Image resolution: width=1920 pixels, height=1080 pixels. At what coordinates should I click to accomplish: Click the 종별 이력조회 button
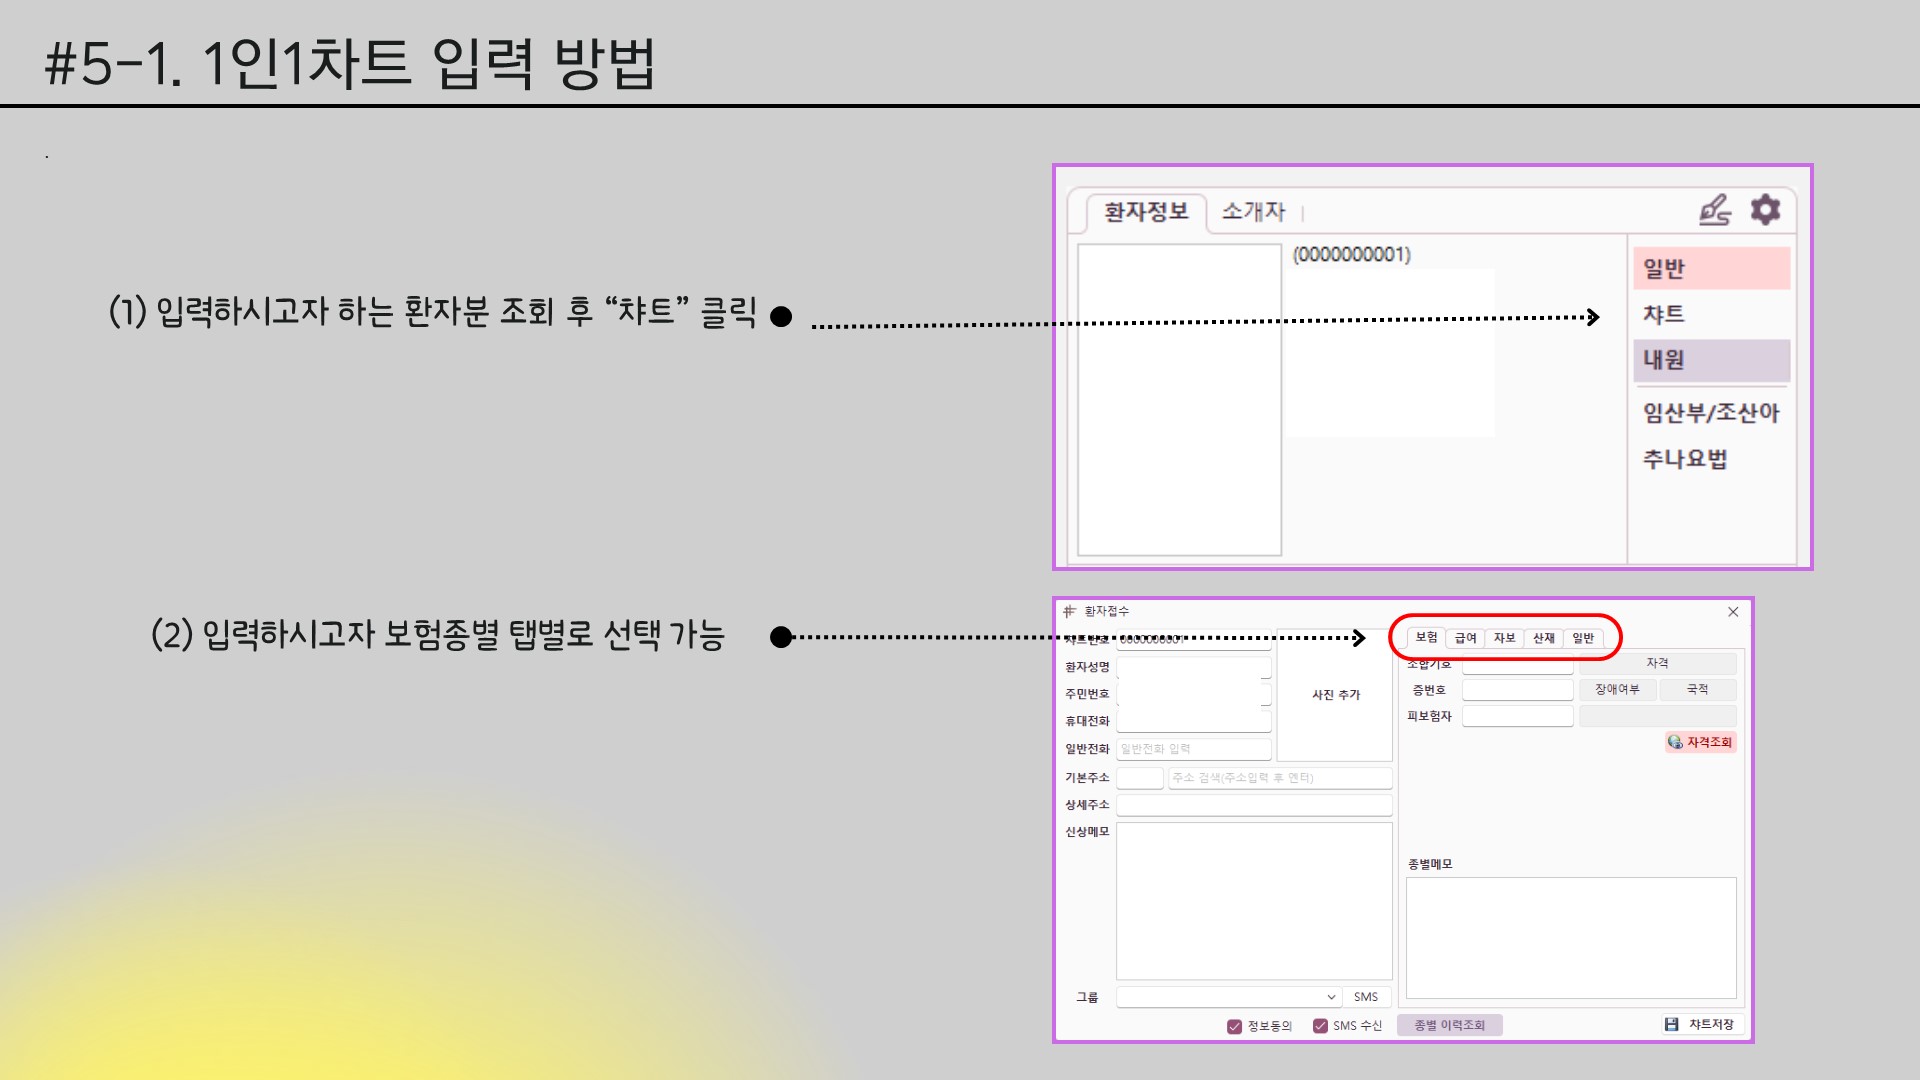pyautogui.click(x=1449, y=1025)
